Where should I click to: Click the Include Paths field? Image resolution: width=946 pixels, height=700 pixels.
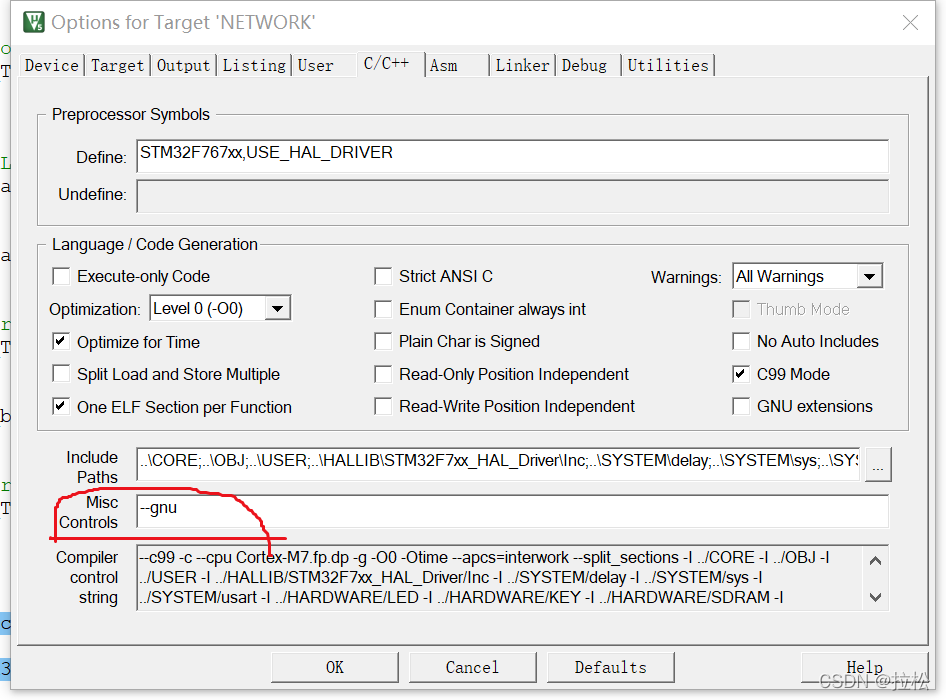point(498,463)
